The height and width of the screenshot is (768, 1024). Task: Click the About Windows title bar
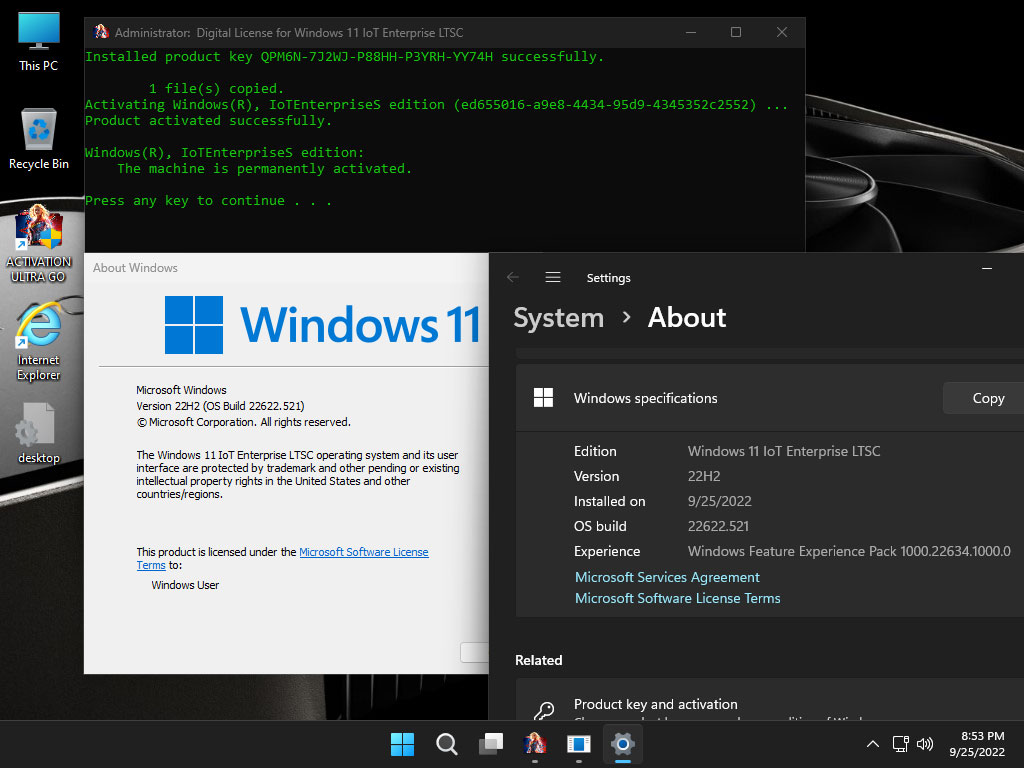[286, 268]
